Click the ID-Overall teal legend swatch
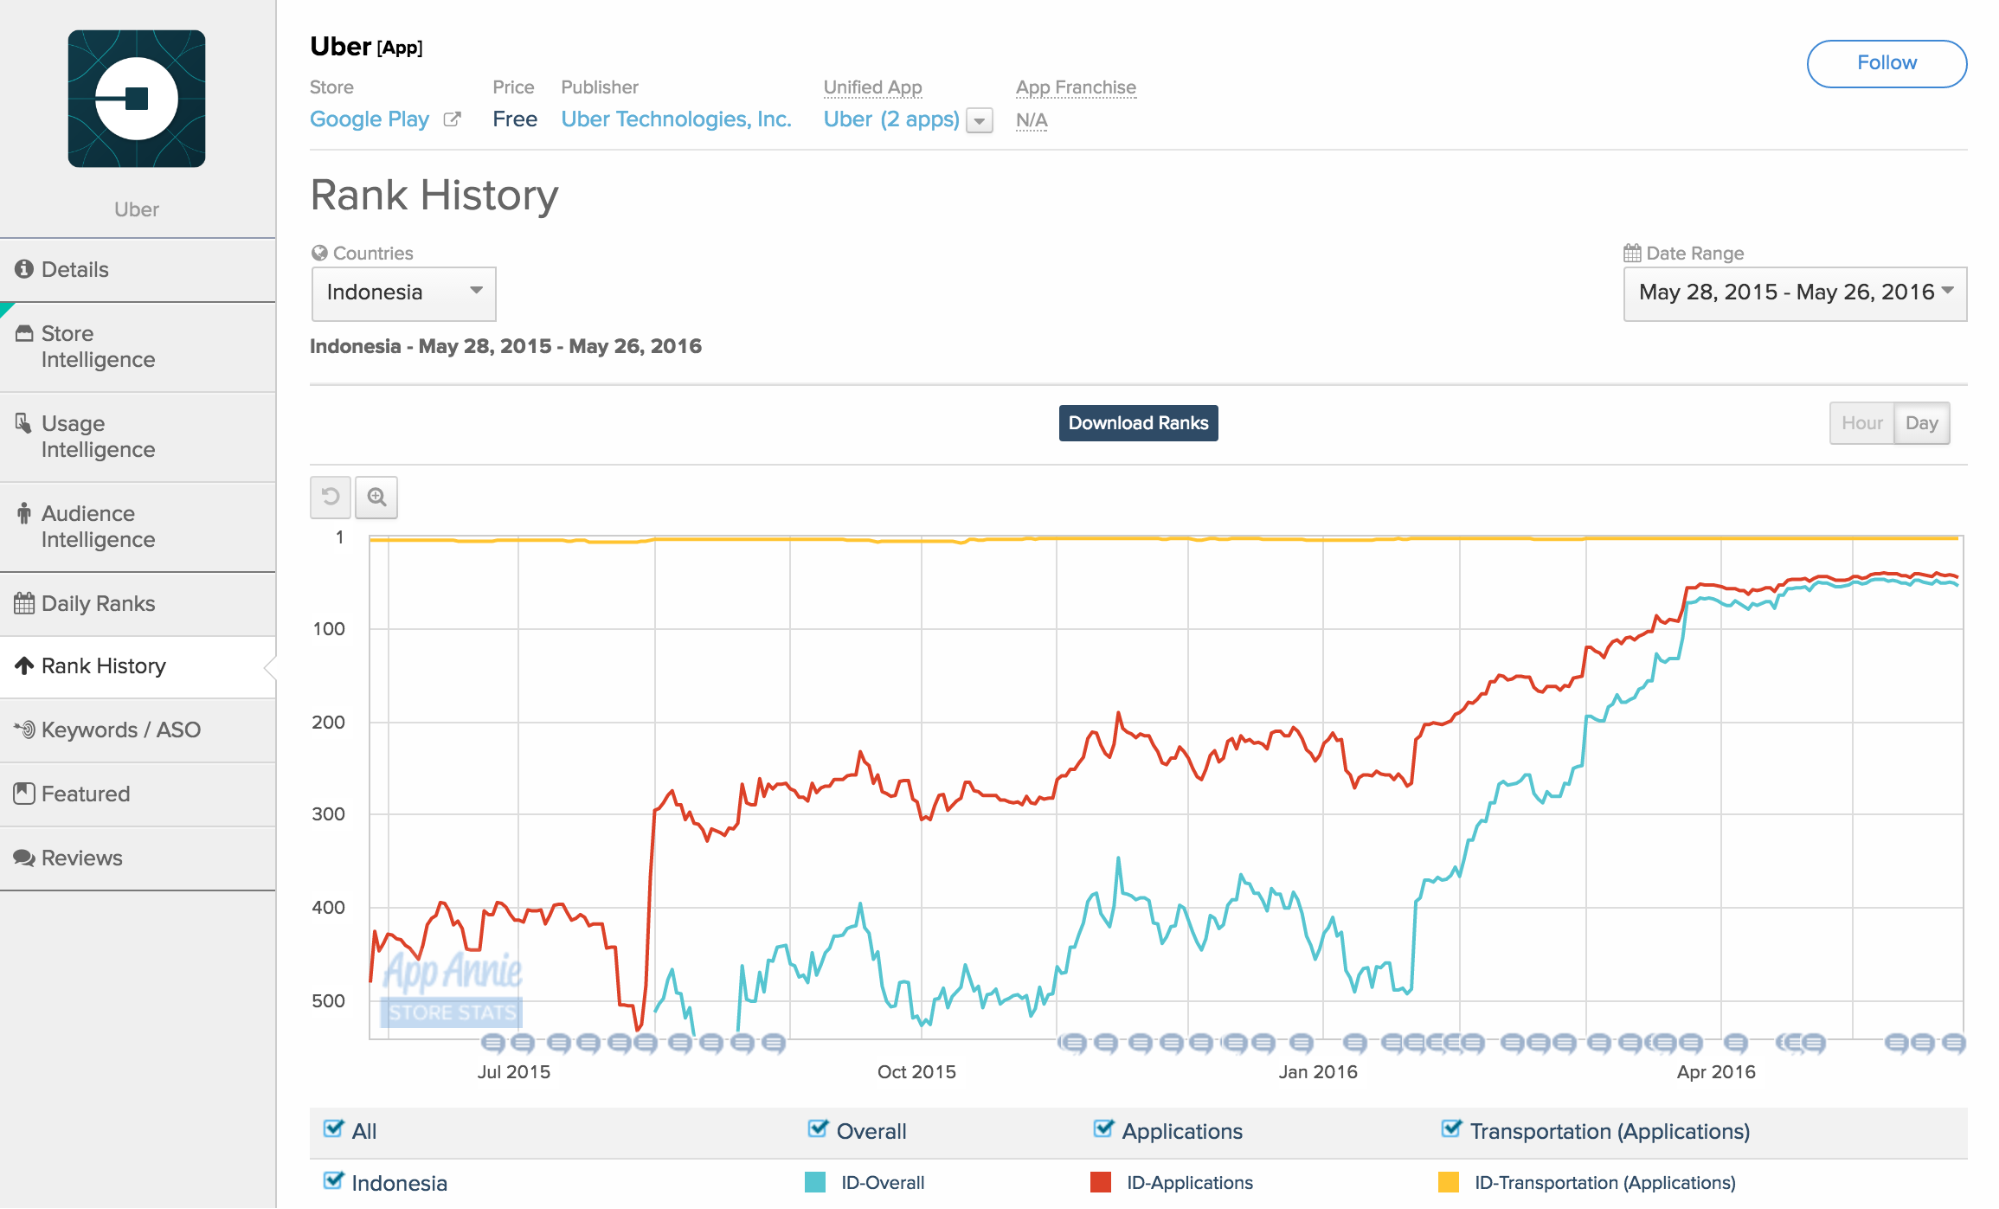 pyautogui.click(x=815, y=1183)
